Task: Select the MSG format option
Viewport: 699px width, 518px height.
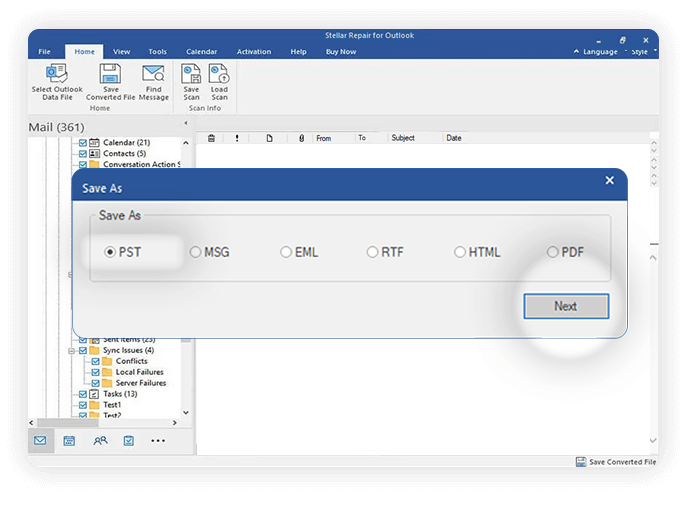Action: coord(195,252)
